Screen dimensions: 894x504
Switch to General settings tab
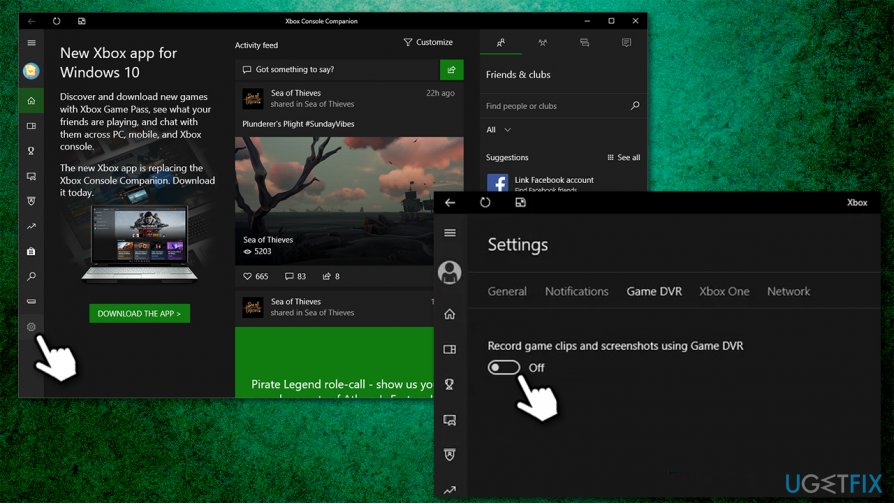[507, 291]
